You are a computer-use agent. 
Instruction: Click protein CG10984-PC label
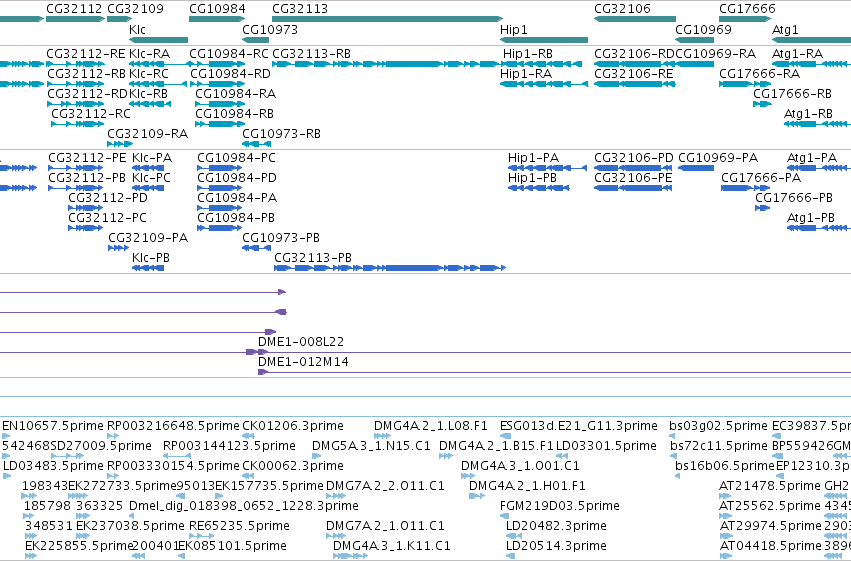point(236,158)
